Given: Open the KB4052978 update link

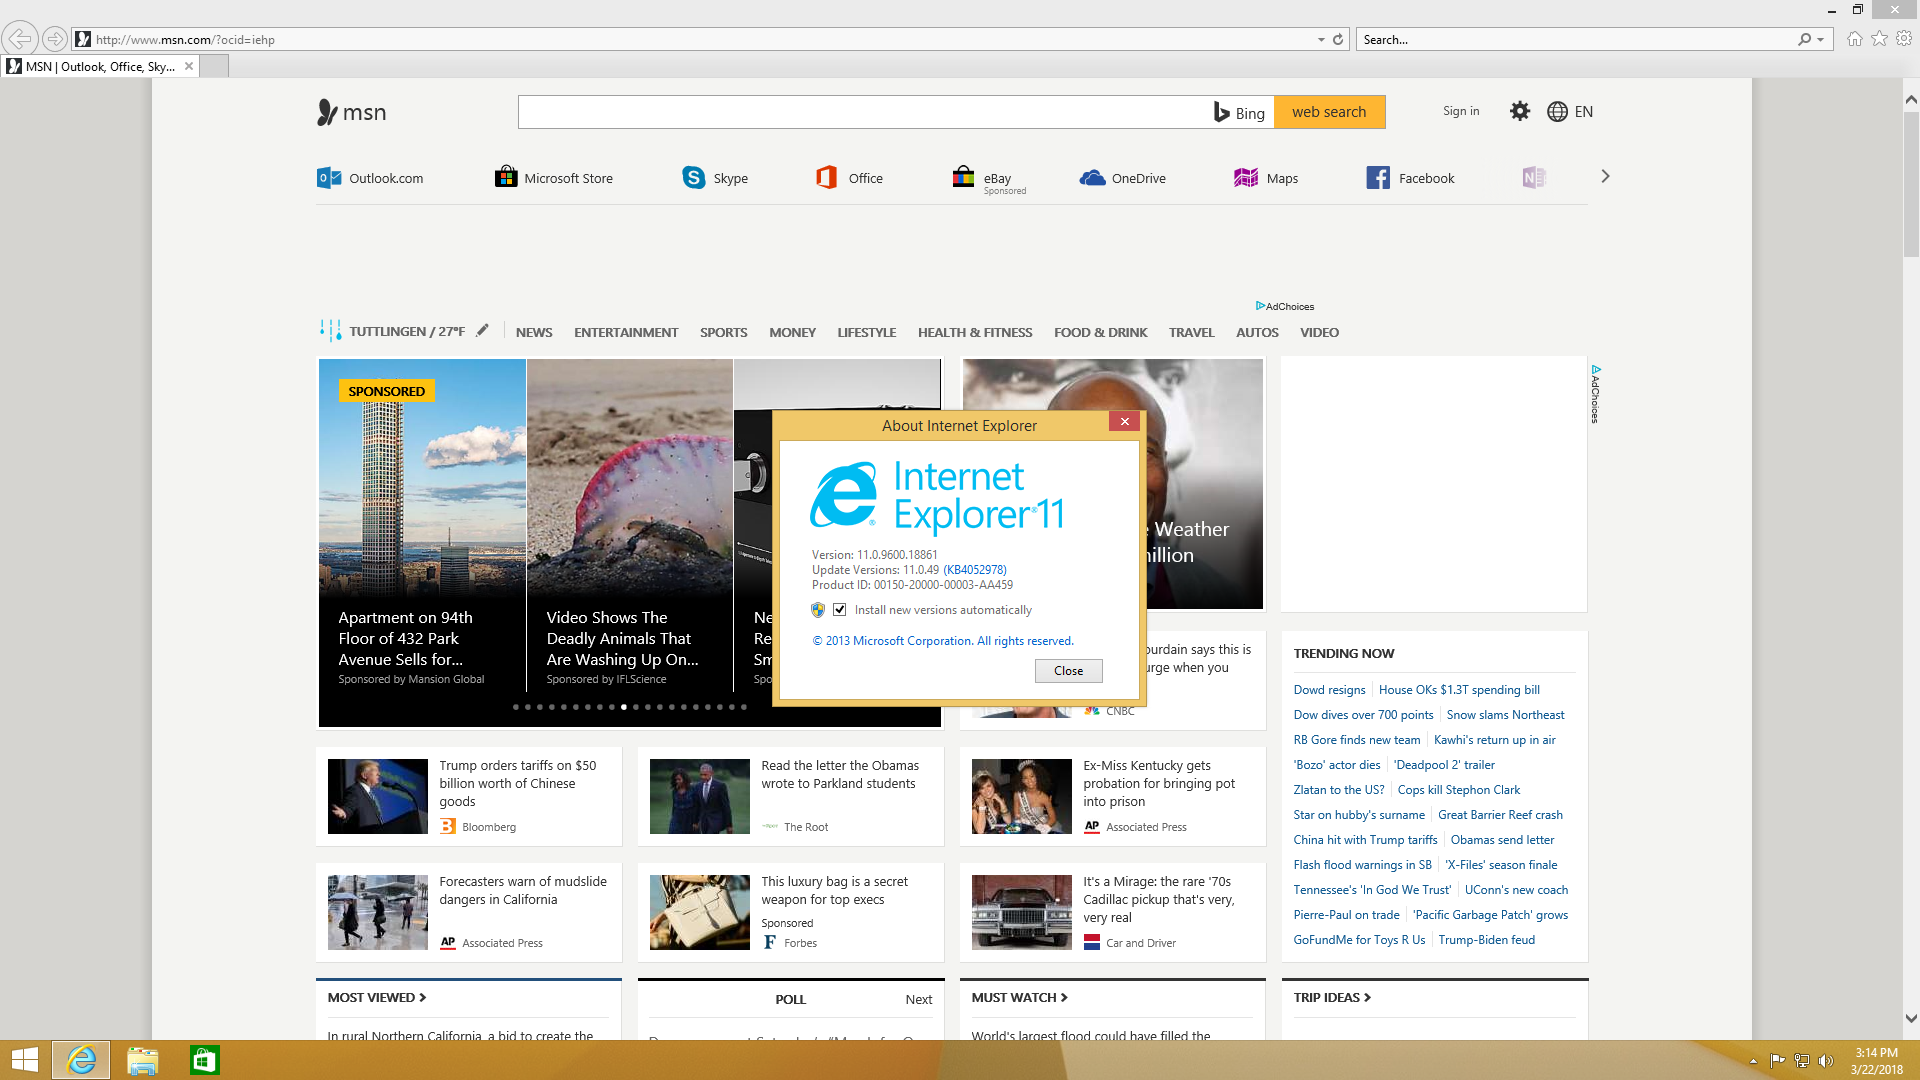Looking at the screenshot, I should [975, 570].
